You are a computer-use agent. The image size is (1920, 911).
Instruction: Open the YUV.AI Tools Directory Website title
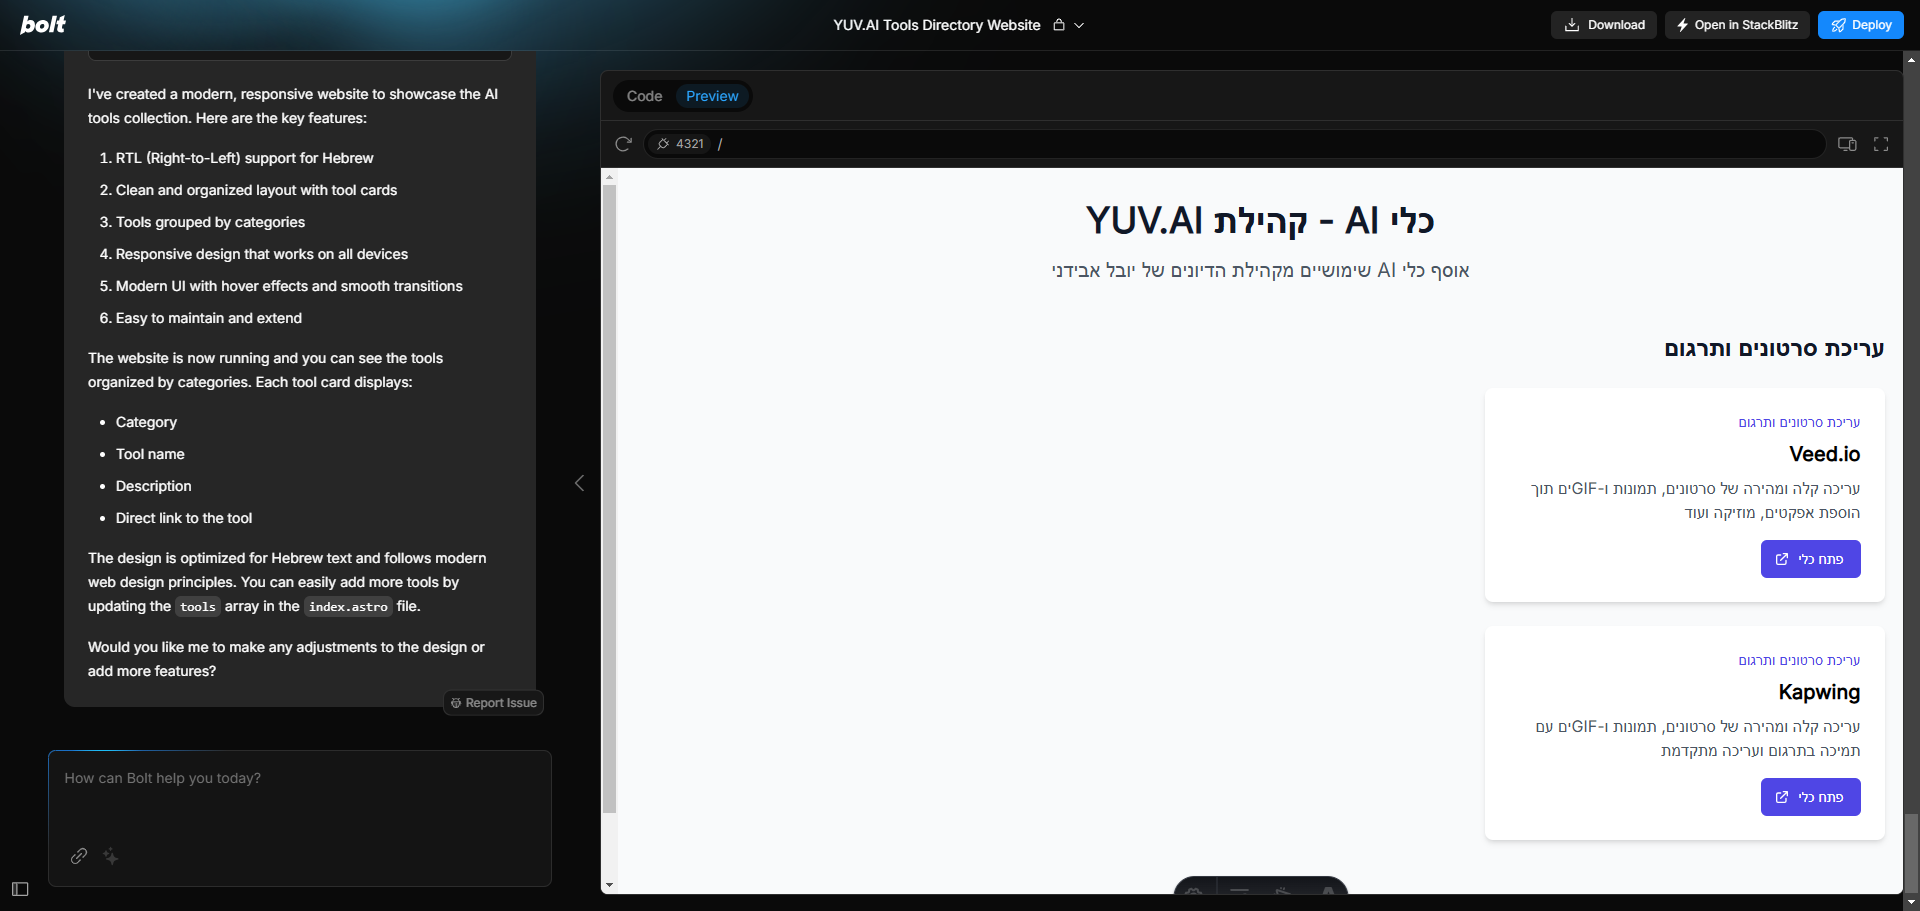click(x=937, y=25)
